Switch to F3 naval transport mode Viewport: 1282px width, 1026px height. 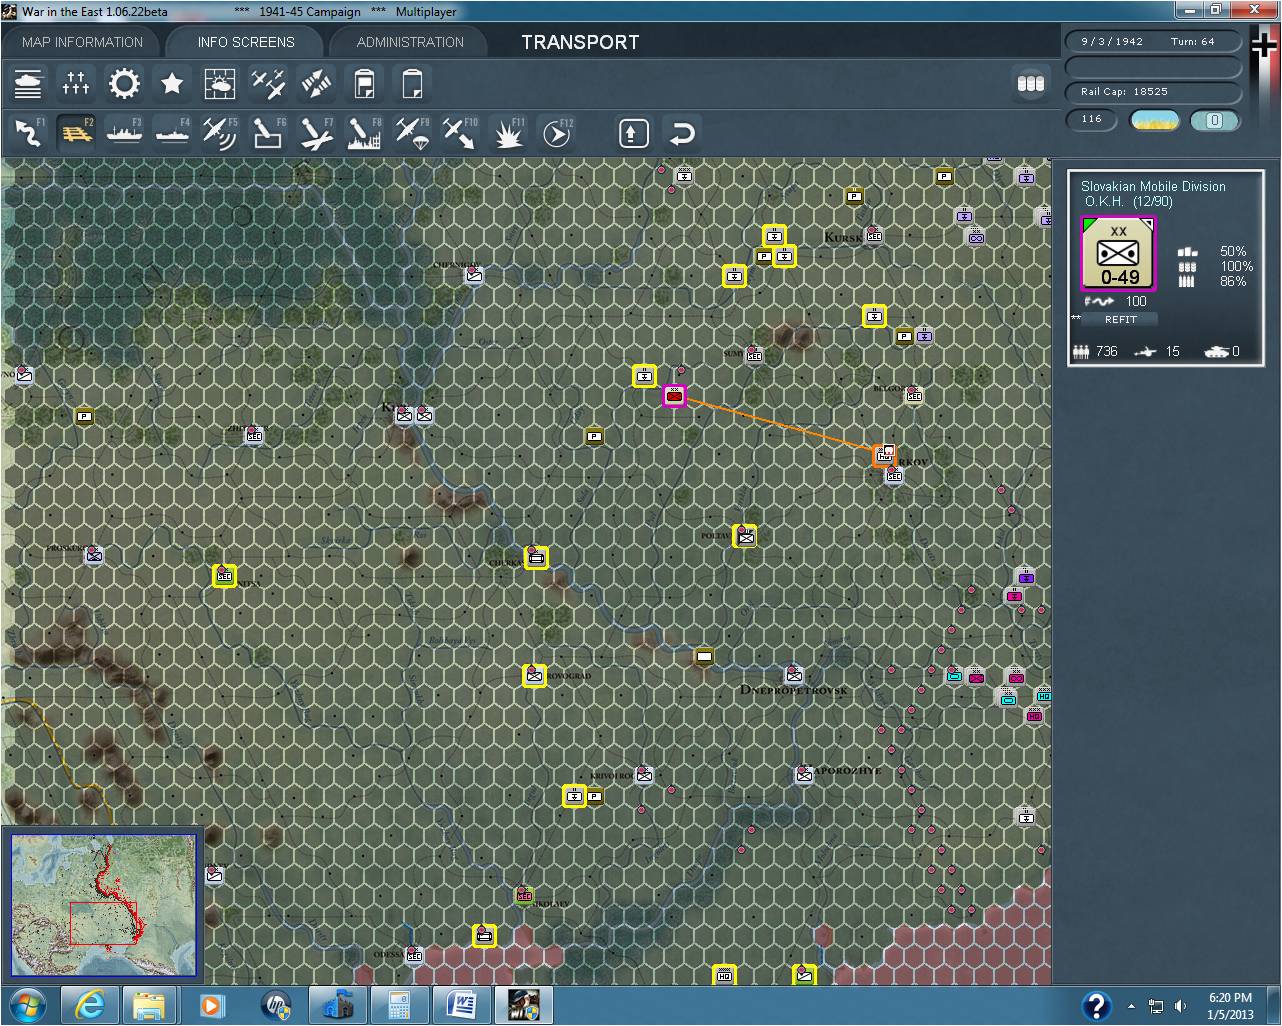pyautogui.click(x=124, y=132)
